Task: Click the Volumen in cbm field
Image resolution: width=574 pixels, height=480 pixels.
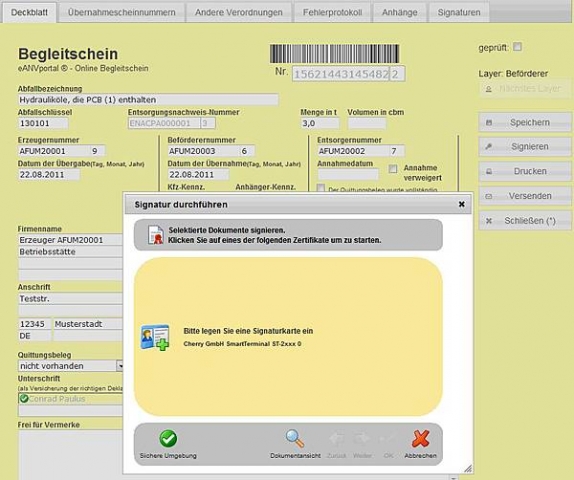Action: [367, 123]
